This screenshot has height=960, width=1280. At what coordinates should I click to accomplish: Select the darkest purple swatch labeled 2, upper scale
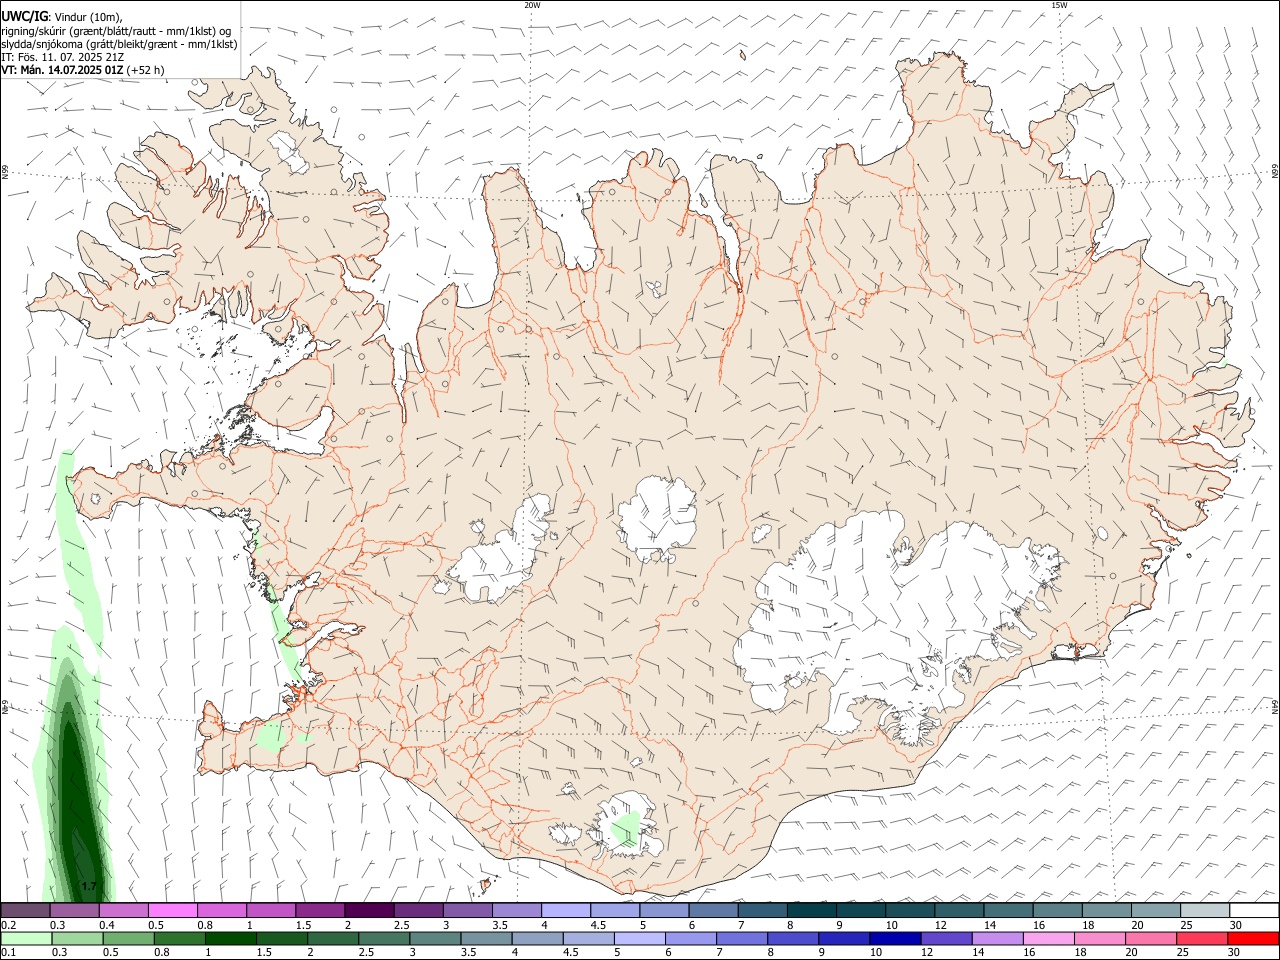369,910
